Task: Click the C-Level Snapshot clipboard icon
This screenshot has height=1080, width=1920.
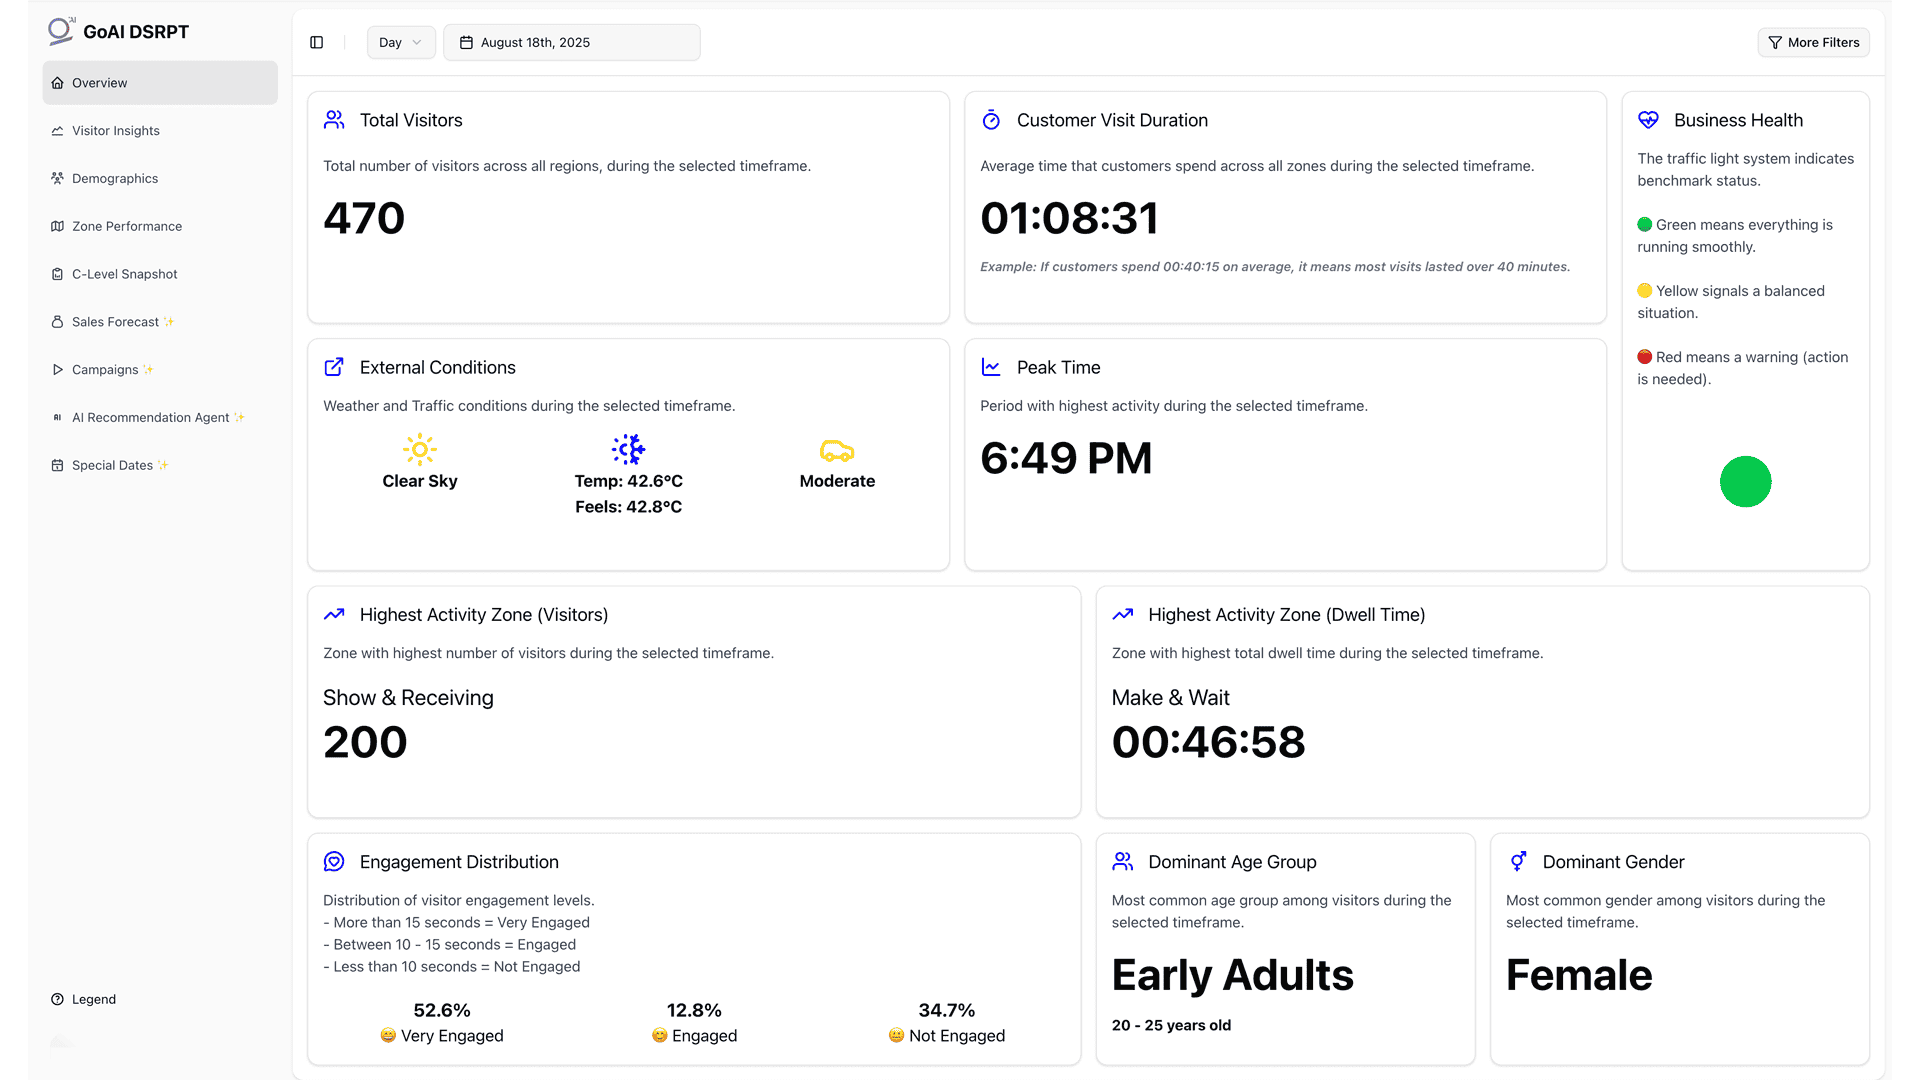Action: click(57, 274)
